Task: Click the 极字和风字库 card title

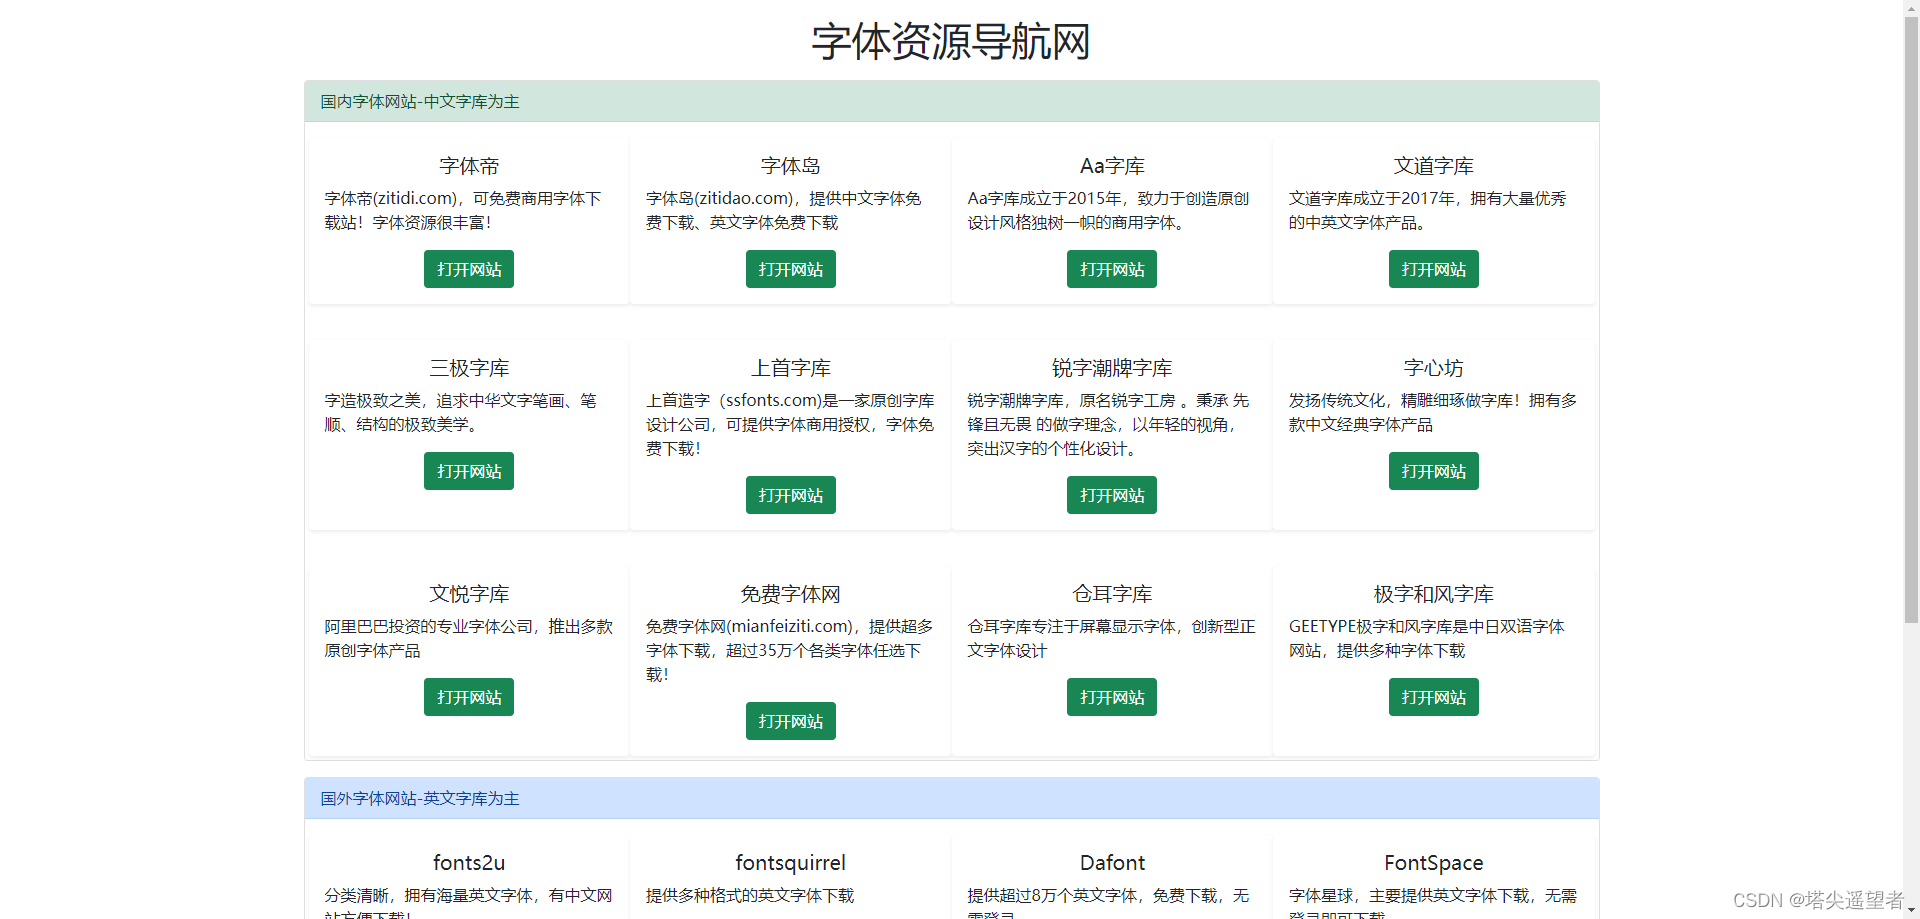Action: click(x=1434, y=594)
